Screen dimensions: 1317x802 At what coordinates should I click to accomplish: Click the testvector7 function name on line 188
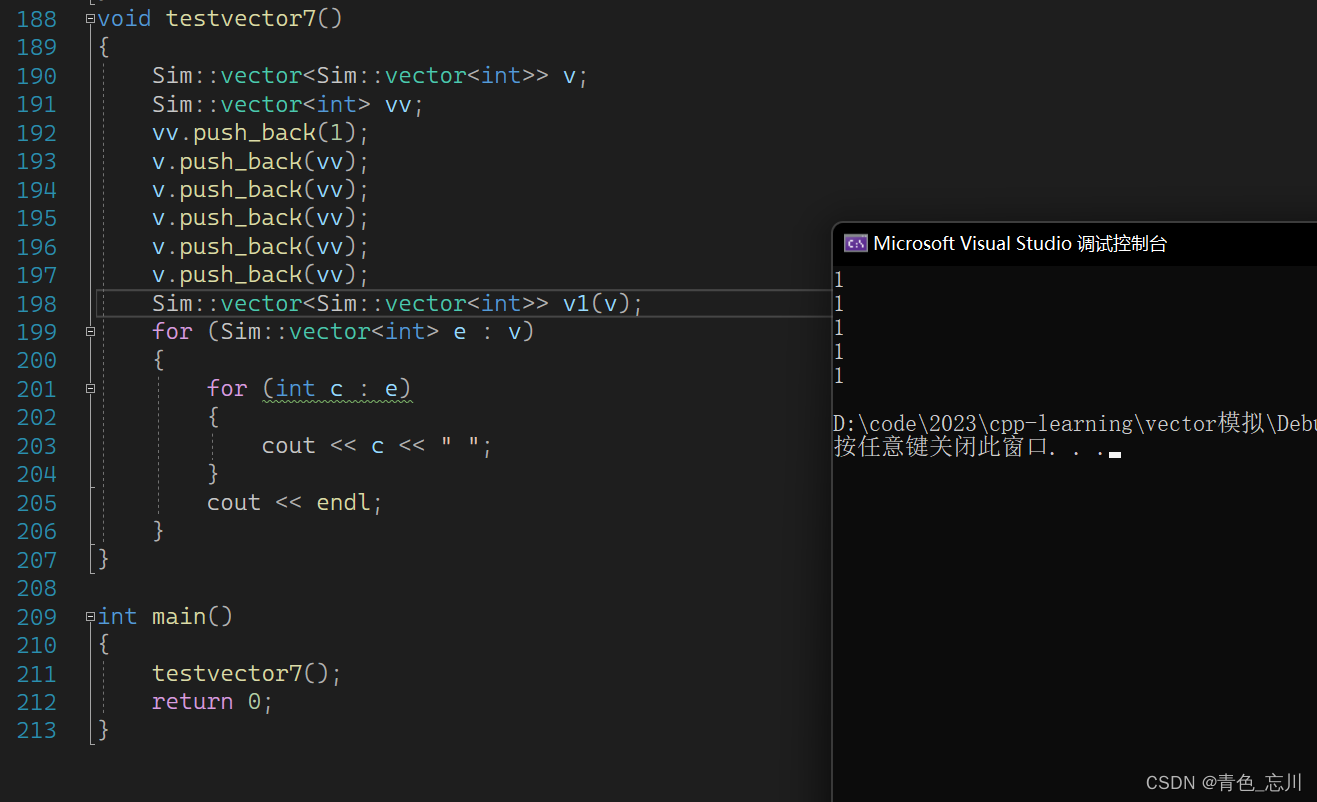(240, 19)
